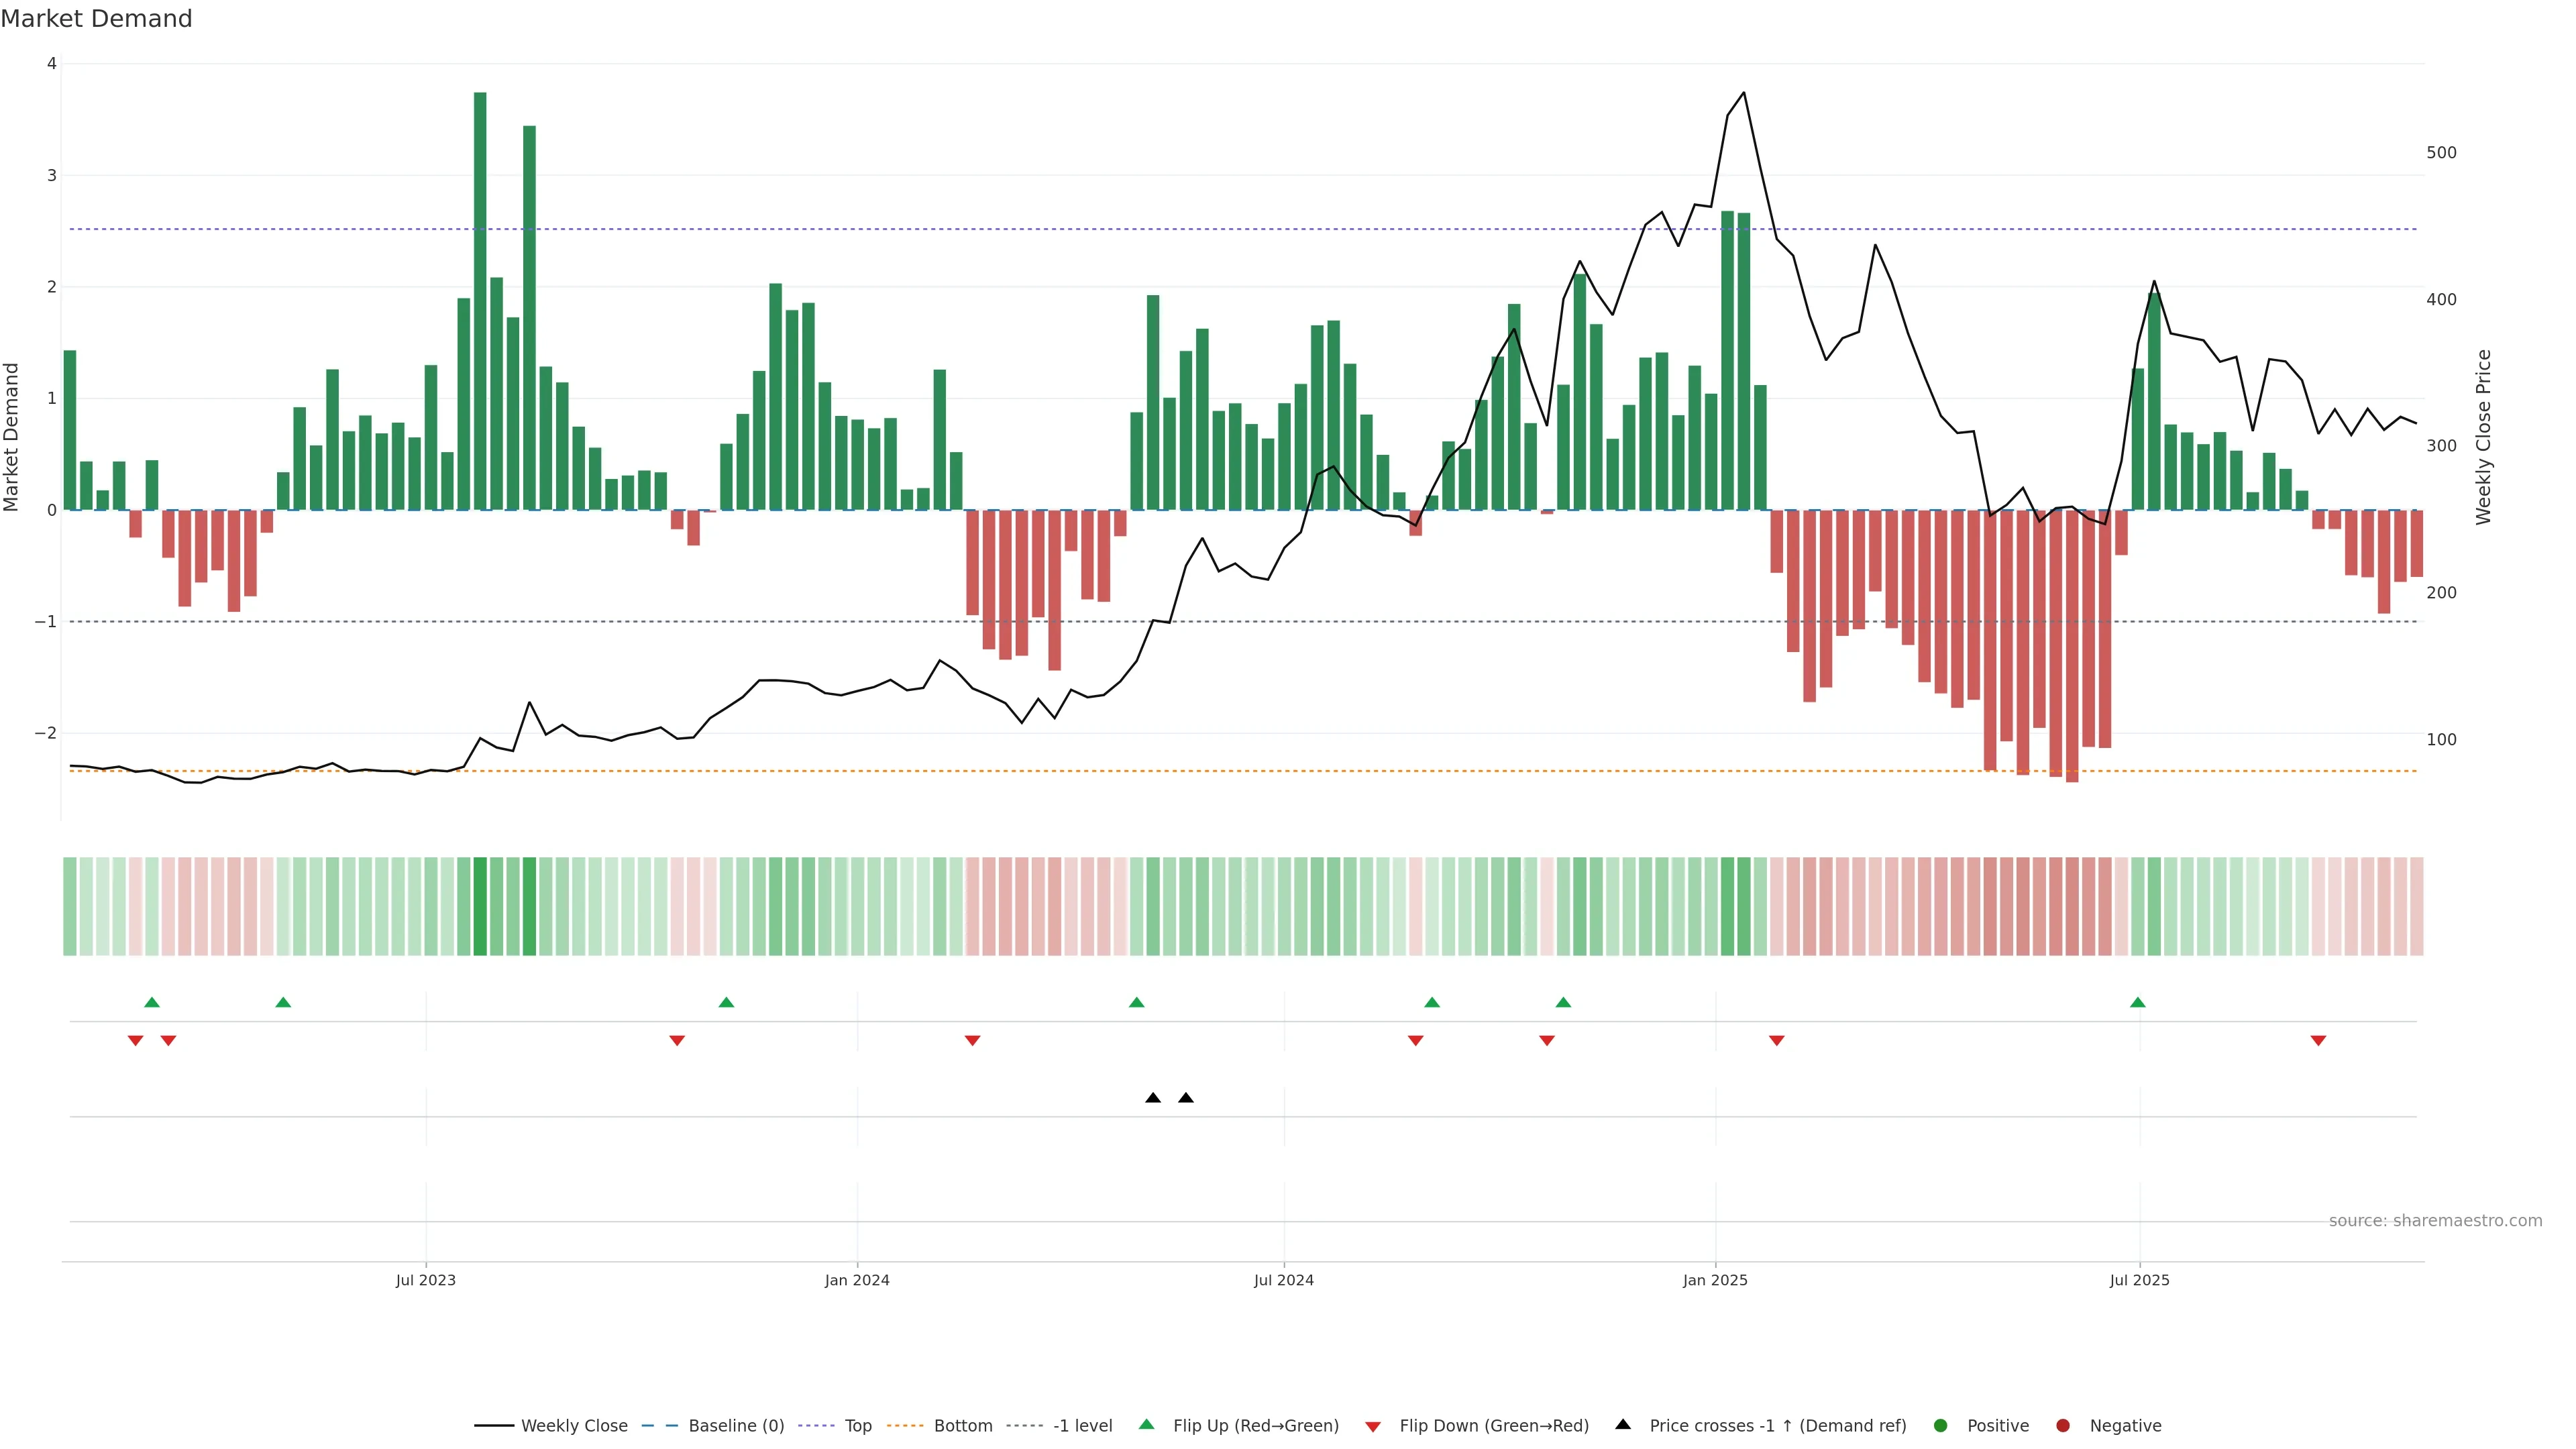Screen dimensions: 2576x1449
Task: Click the green Flip Up legend triangle
Action: pyautogui.click(x=1147, y=1425)
